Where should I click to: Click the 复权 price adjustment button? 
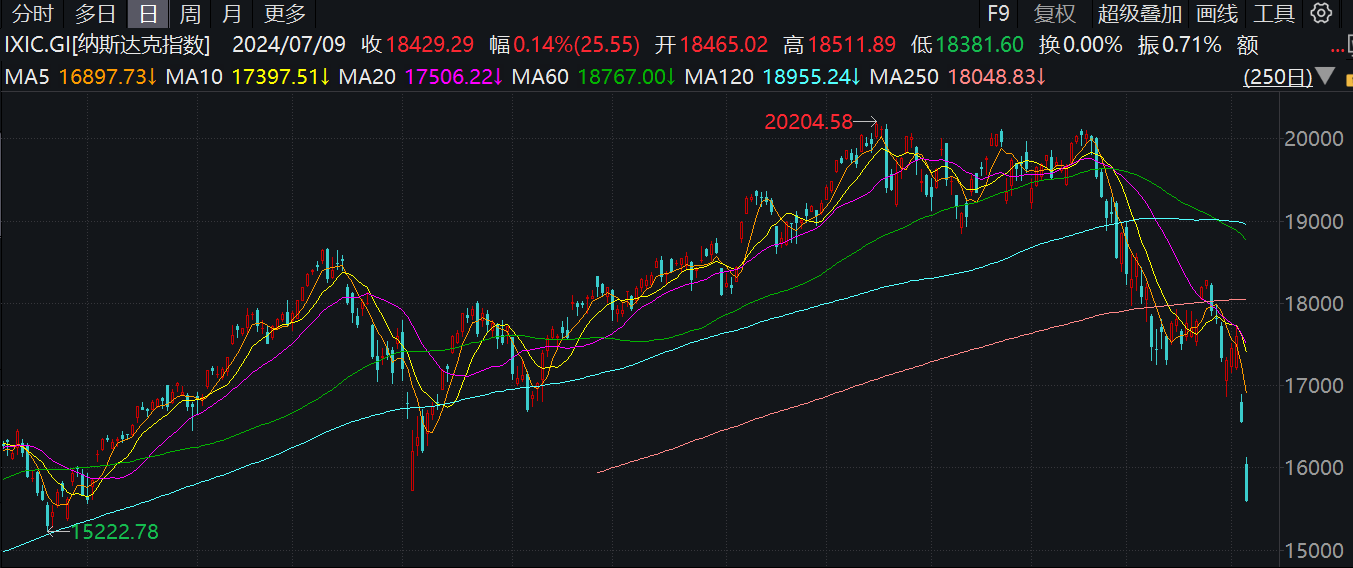coord(1055,14)
